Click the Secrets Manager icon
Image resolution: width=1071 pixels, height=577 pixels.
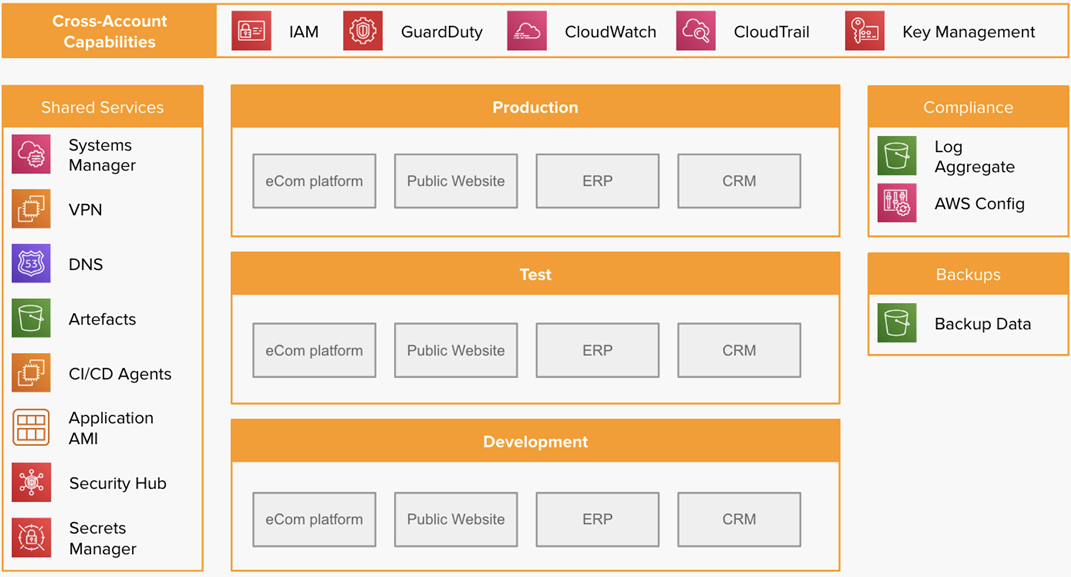[x=31, y=537]
